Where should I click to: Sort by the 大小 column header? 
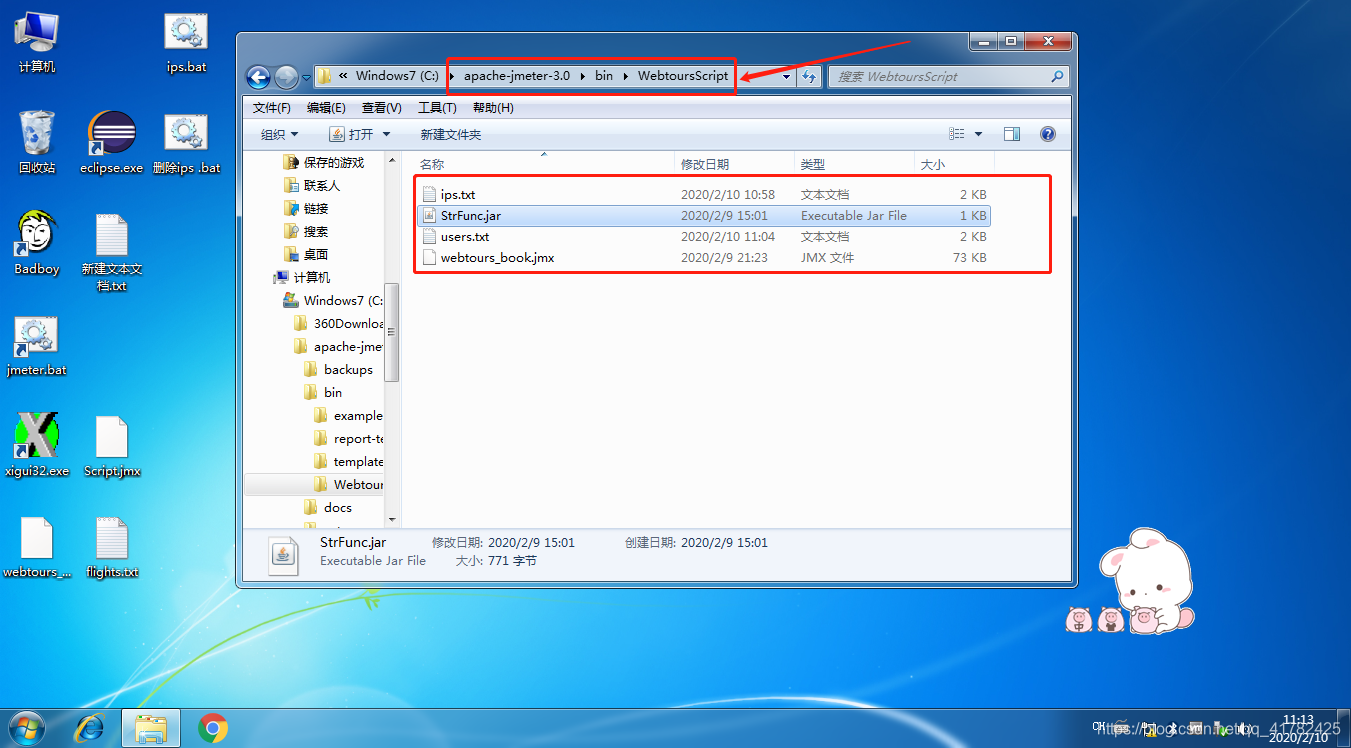pyautogui.click(x=954, y=164)
